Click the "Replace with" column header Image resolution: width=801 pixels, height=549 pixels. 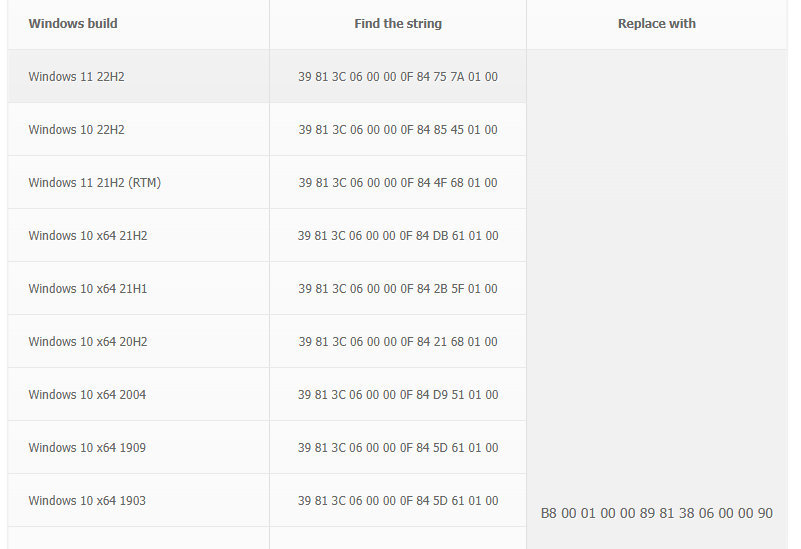coord(657,24)
